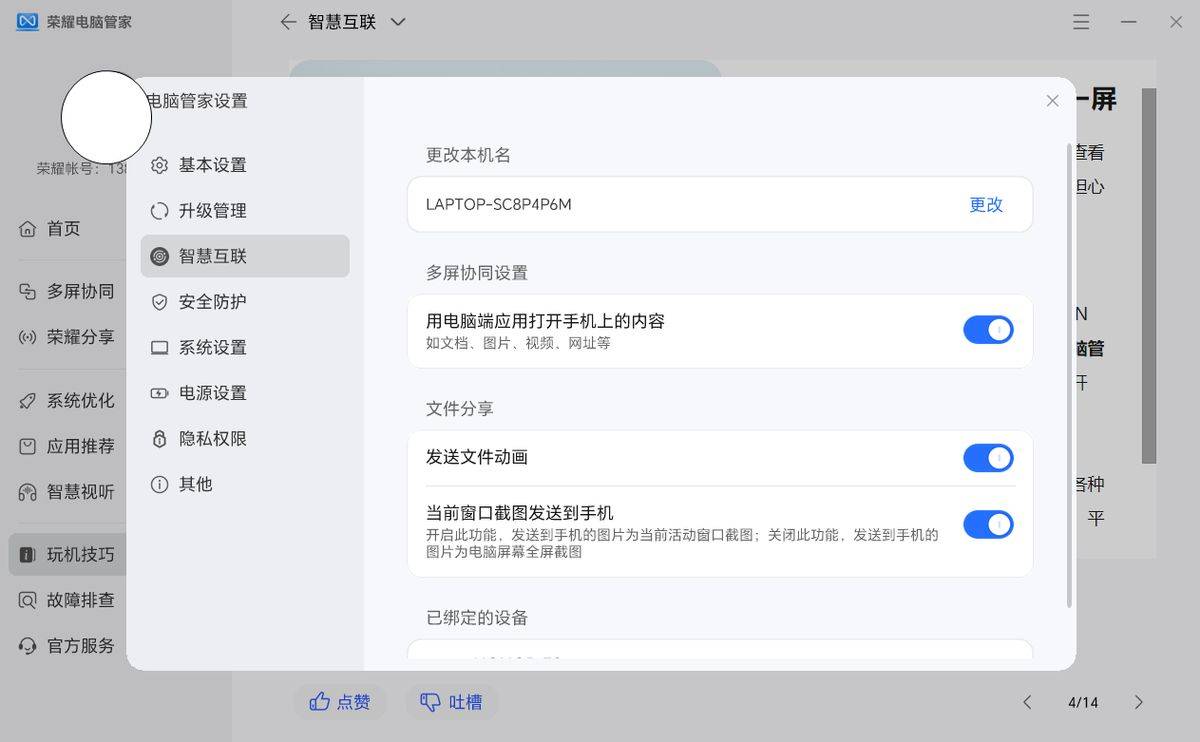Click the 升级管理 refresh icon
1200x742 pixels.
click(159, 211)
